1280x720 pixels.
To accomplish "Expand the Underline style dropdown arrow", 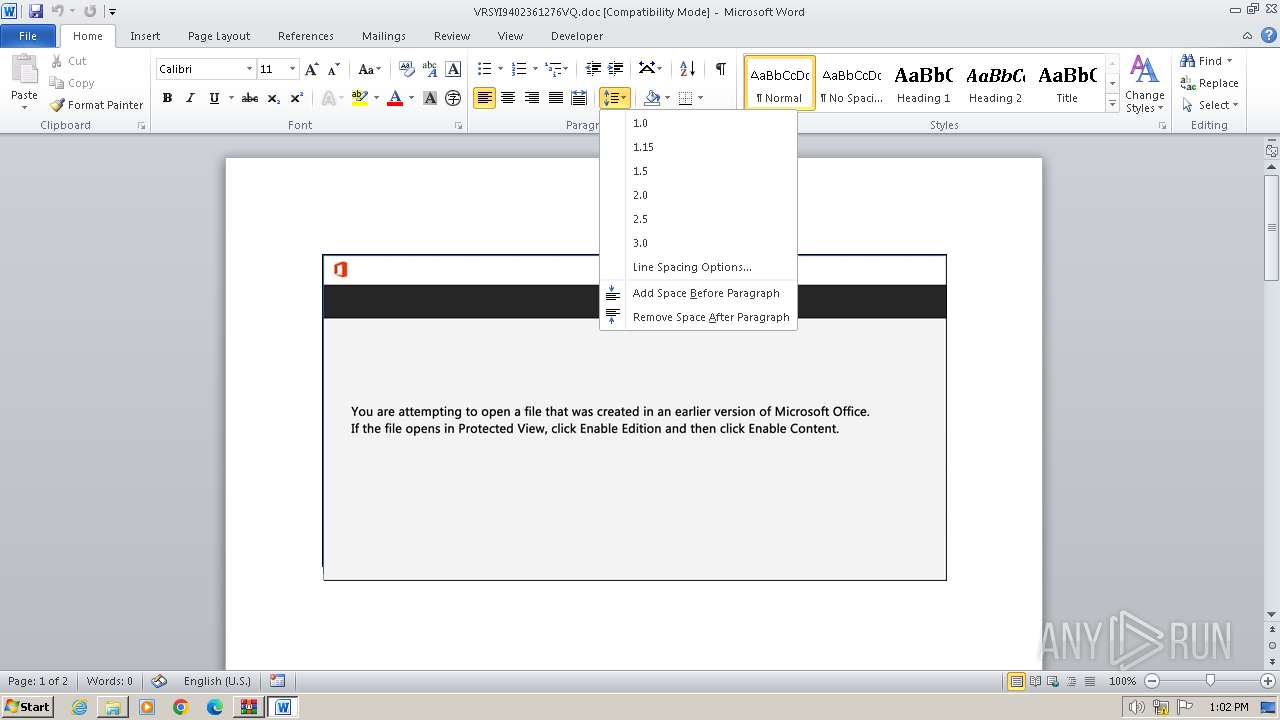I will [231, 98].
